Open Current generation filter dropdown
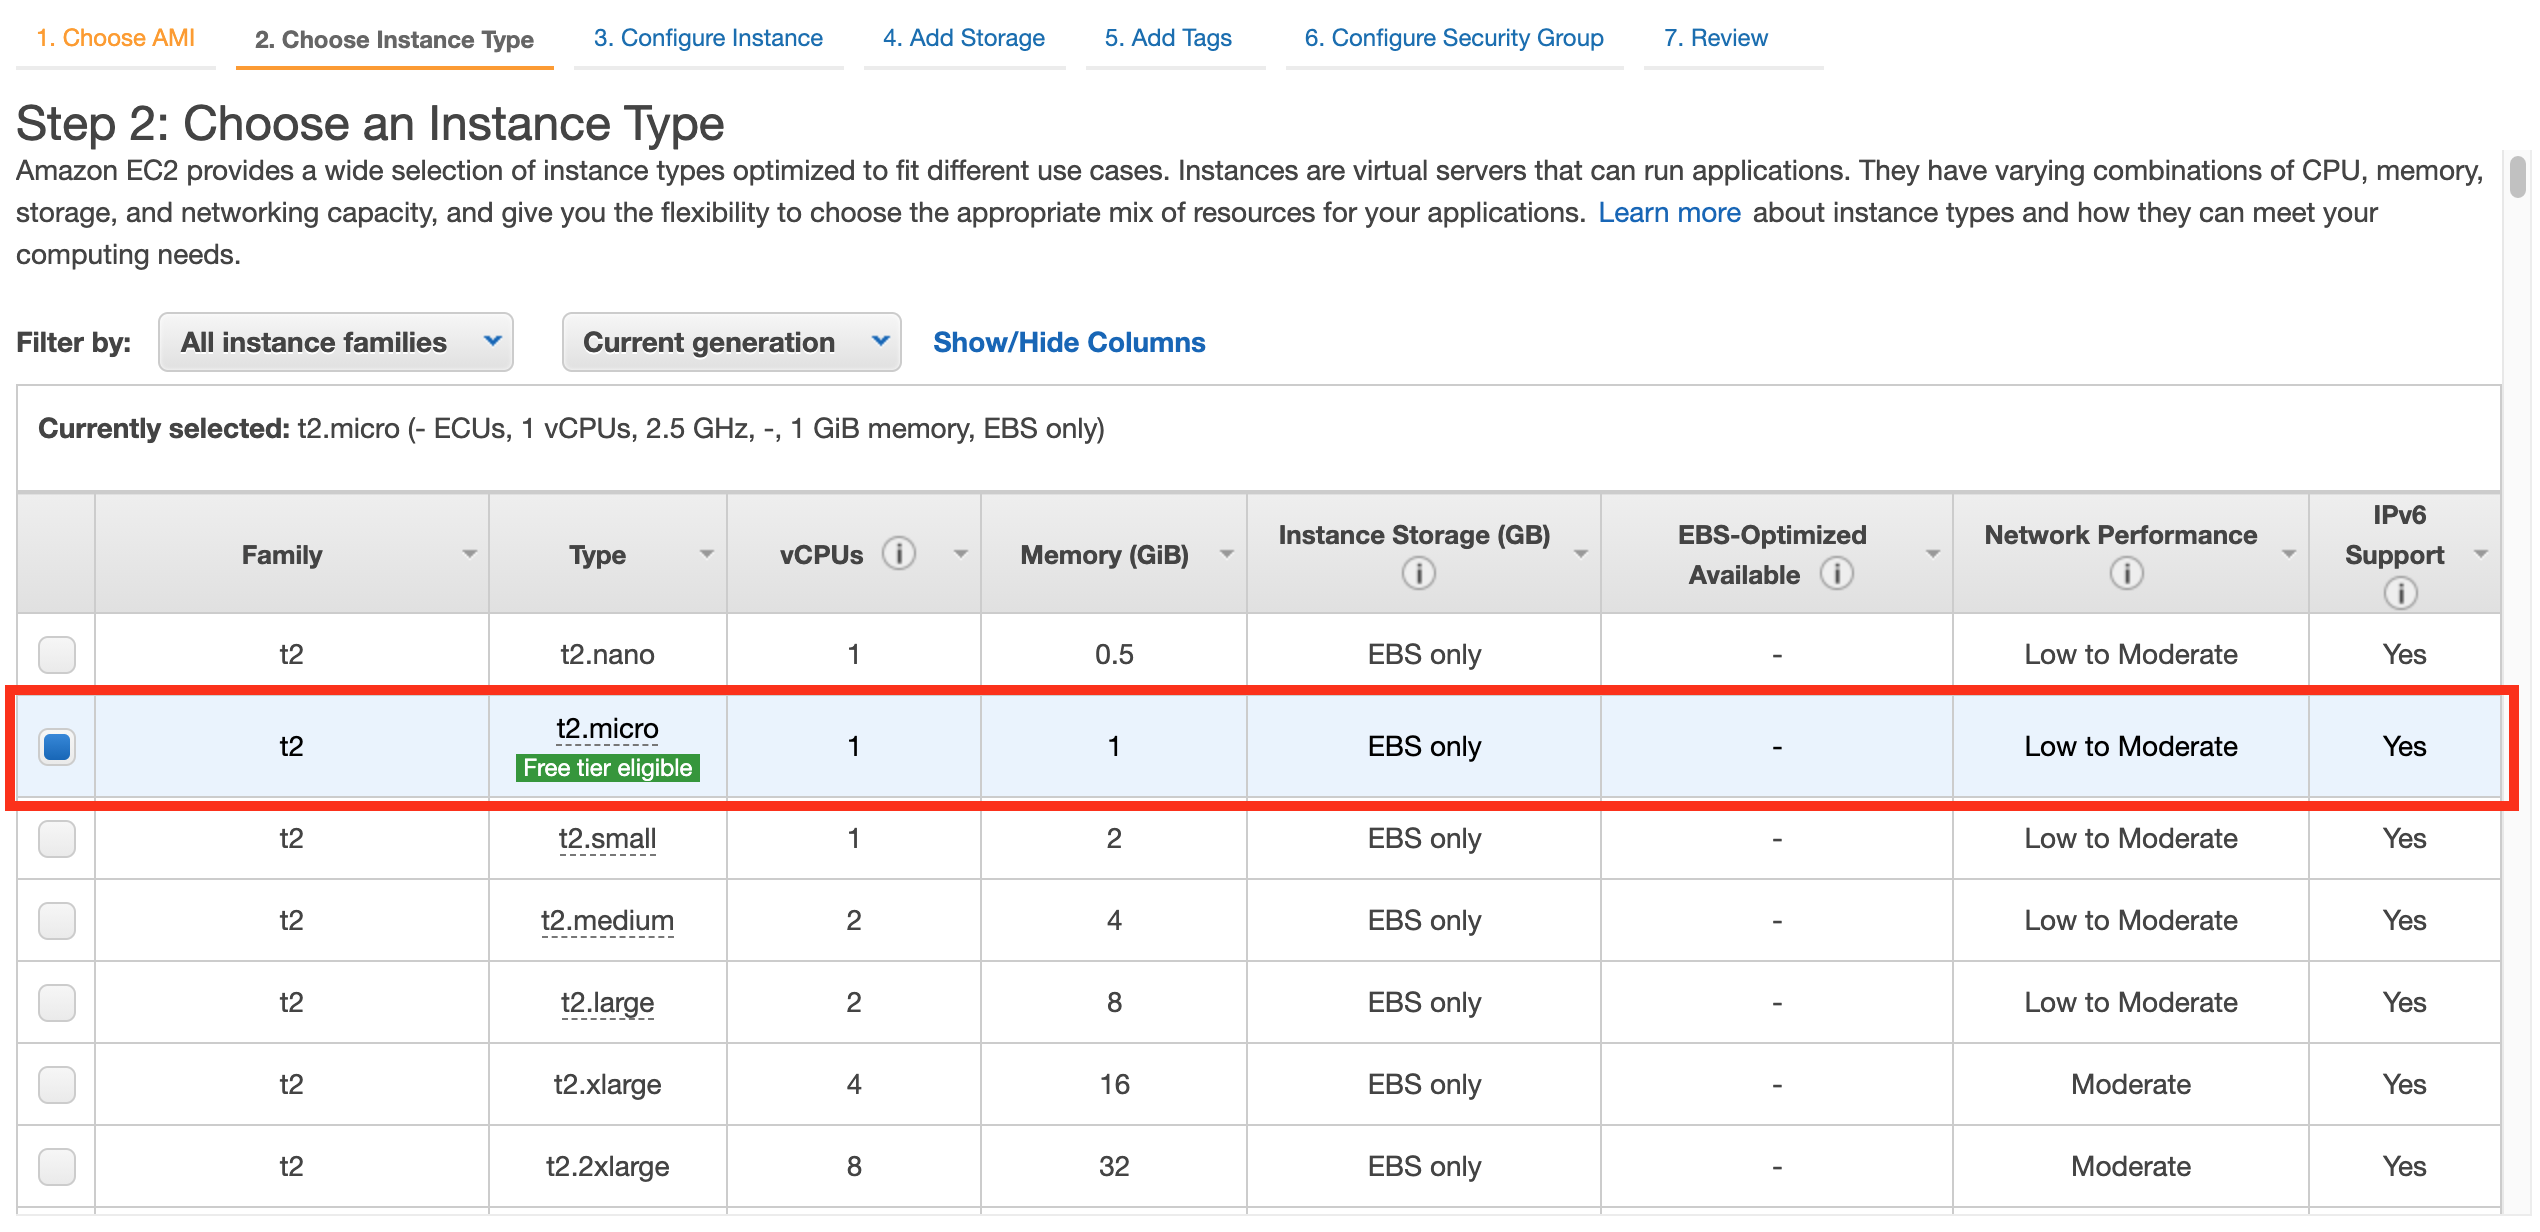The width and height of the screenshot is (2540, 1232). pyautogui.click(x=731, y=343)
